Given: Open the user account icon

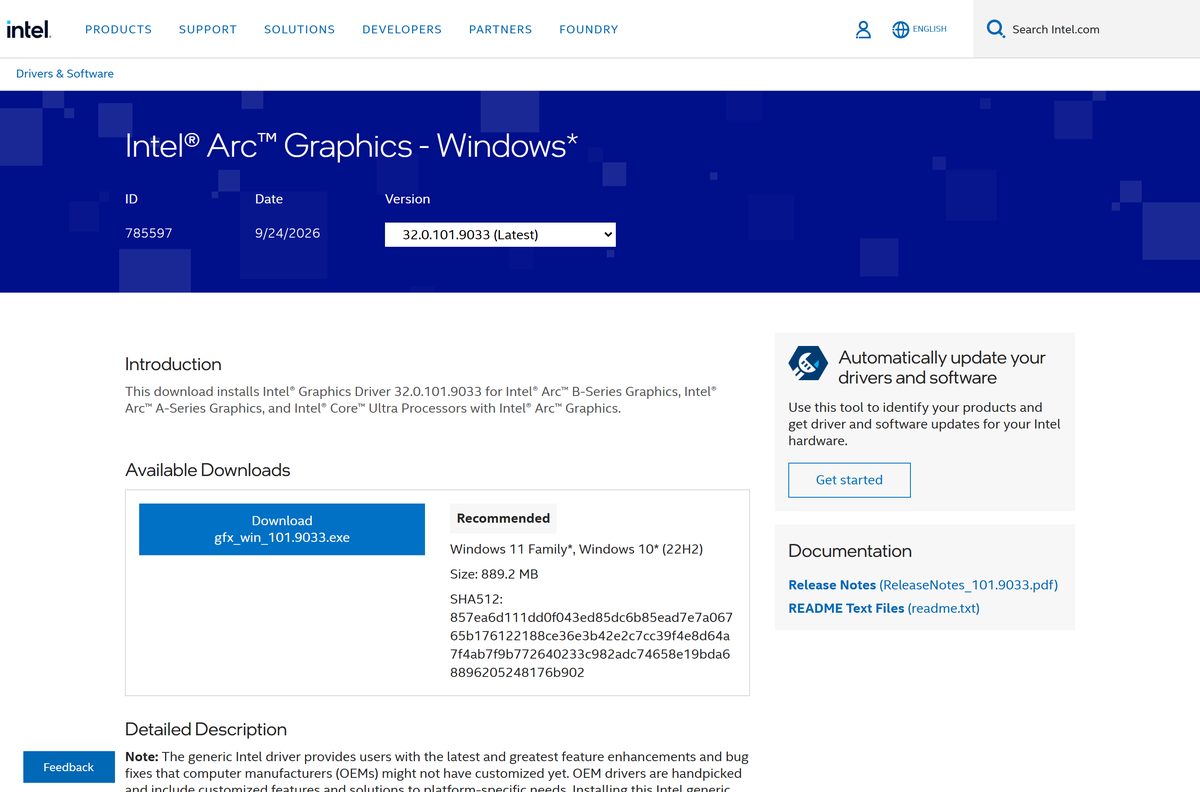Looking at the screenshot, I should click(x=863, y=29).
